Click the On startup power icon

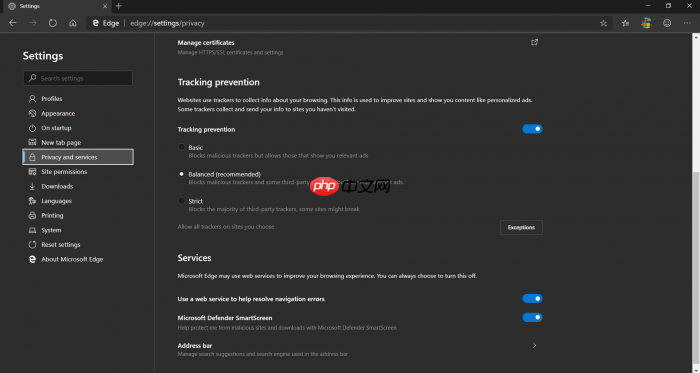[x=32, y=128]
